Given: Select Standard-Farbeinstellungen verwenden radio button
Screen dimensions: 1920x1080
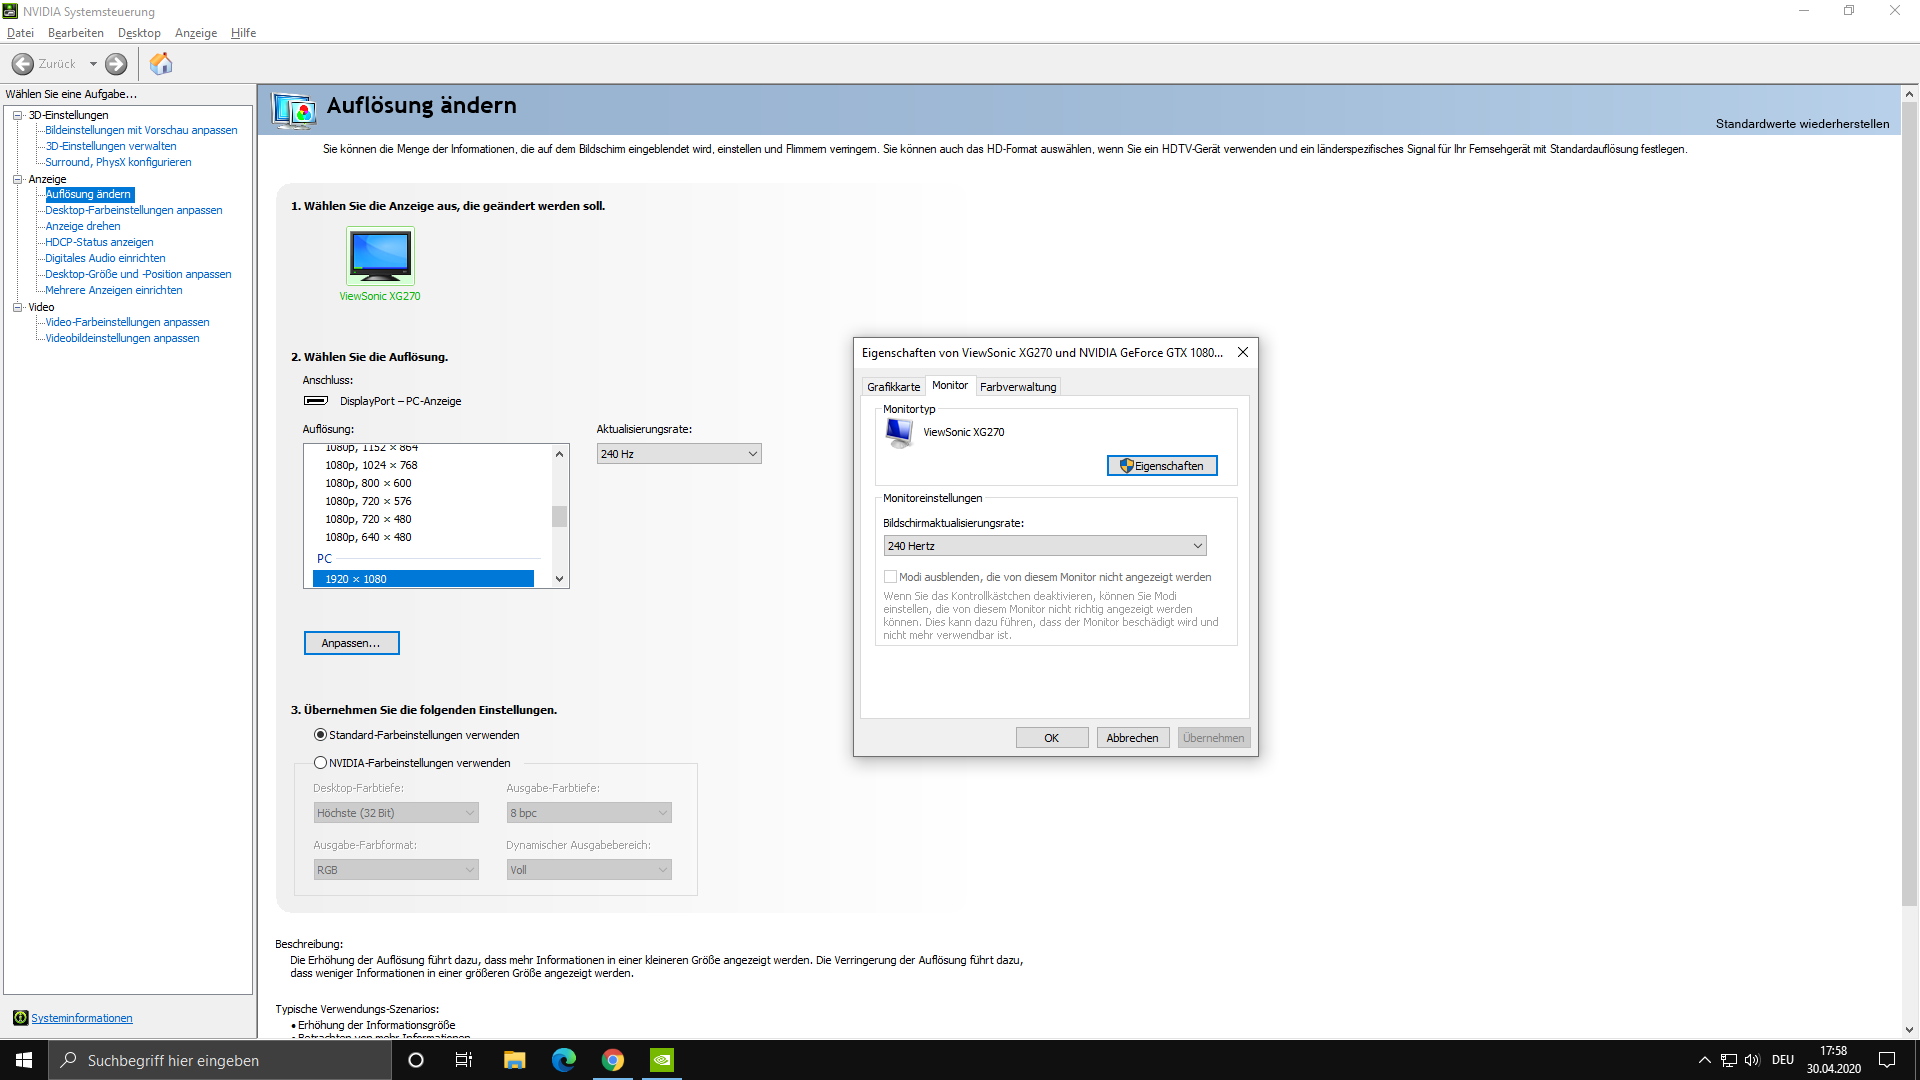Looking at the screenshot, I should 321,735.
